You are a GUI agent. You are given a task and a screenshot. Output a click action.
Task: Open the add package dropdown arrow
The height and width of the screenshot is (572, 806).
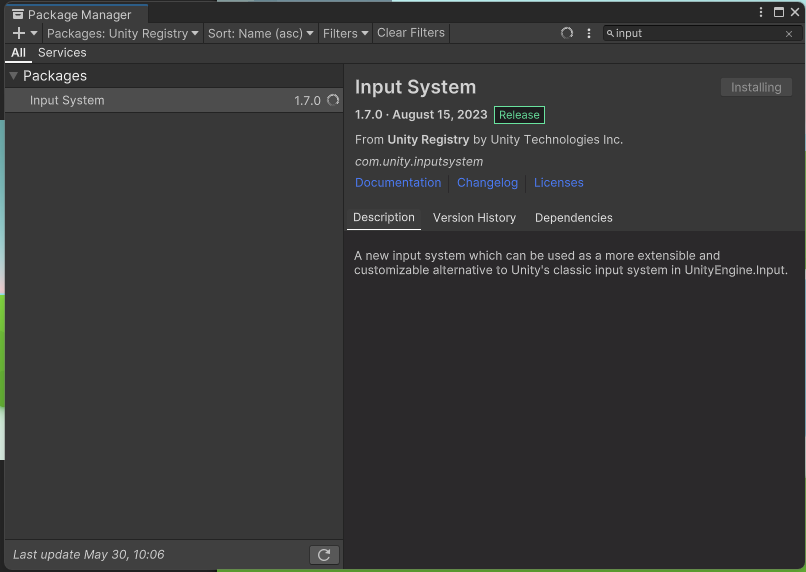[34, 33]
